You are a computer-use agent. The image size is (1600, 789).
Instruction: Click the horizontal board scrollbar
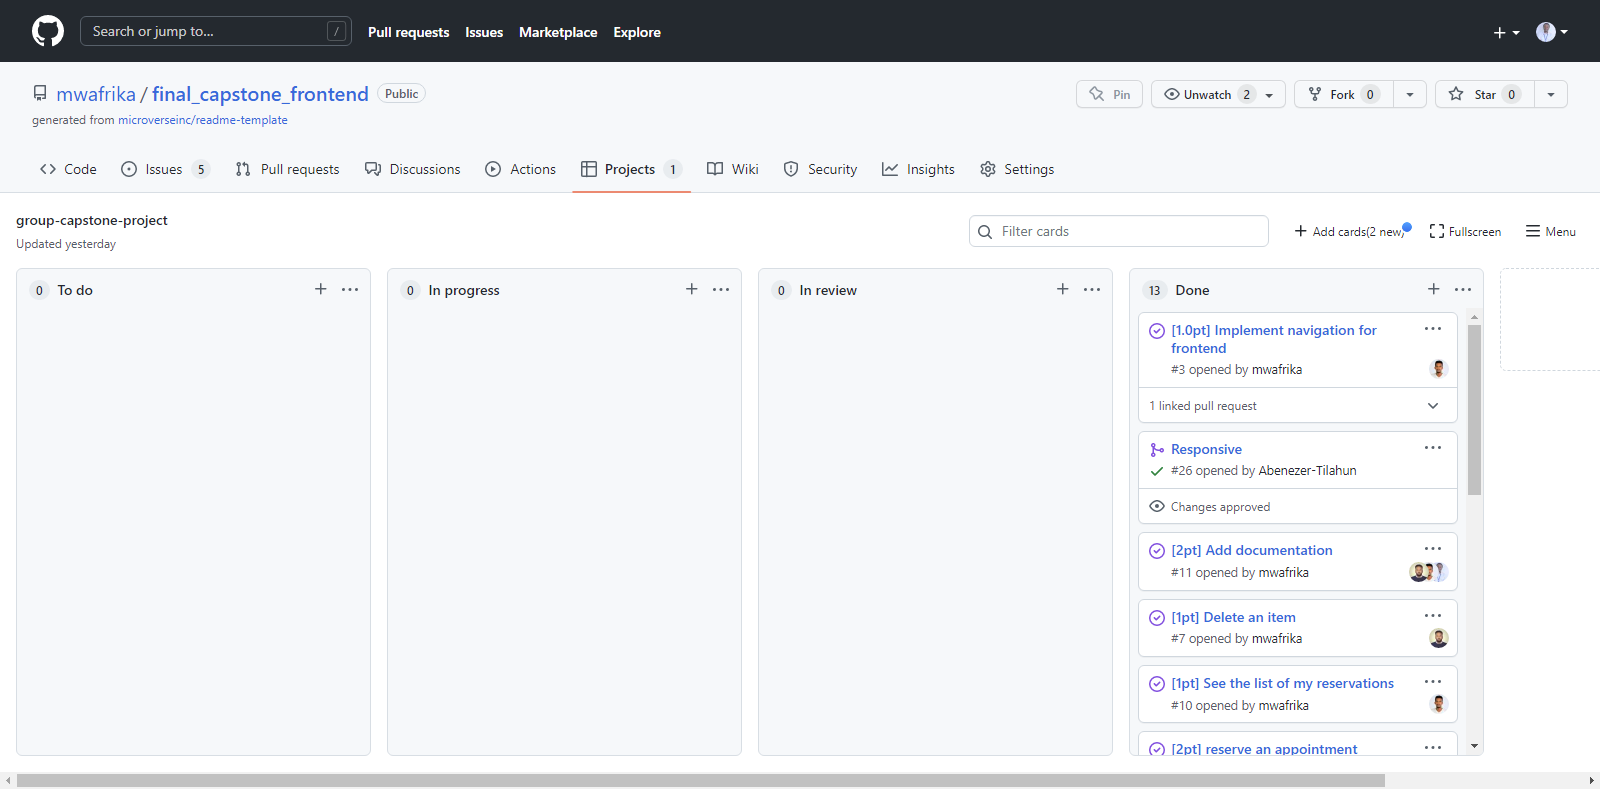(x=700, y=780)
